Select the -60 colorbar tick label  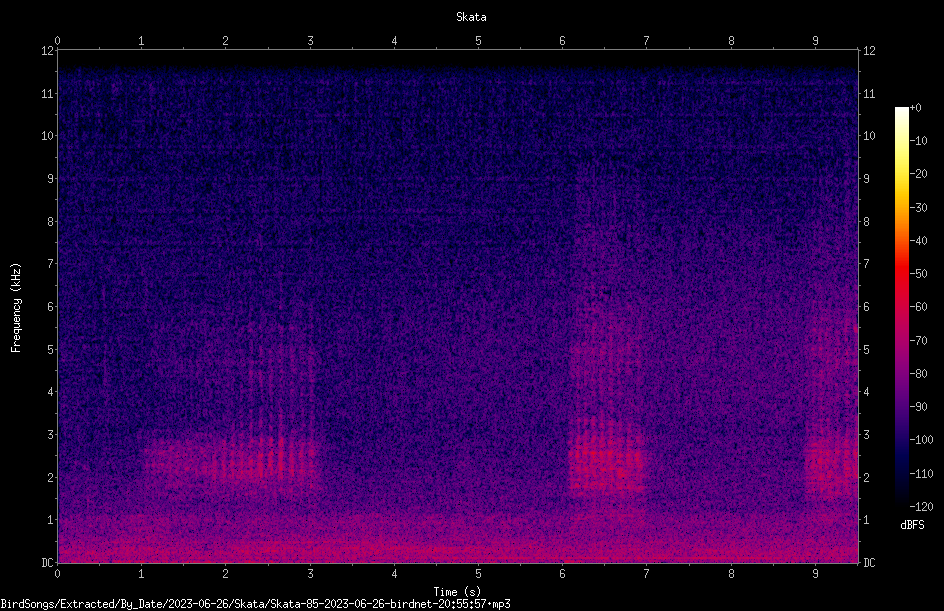click(x=918, y=307)
